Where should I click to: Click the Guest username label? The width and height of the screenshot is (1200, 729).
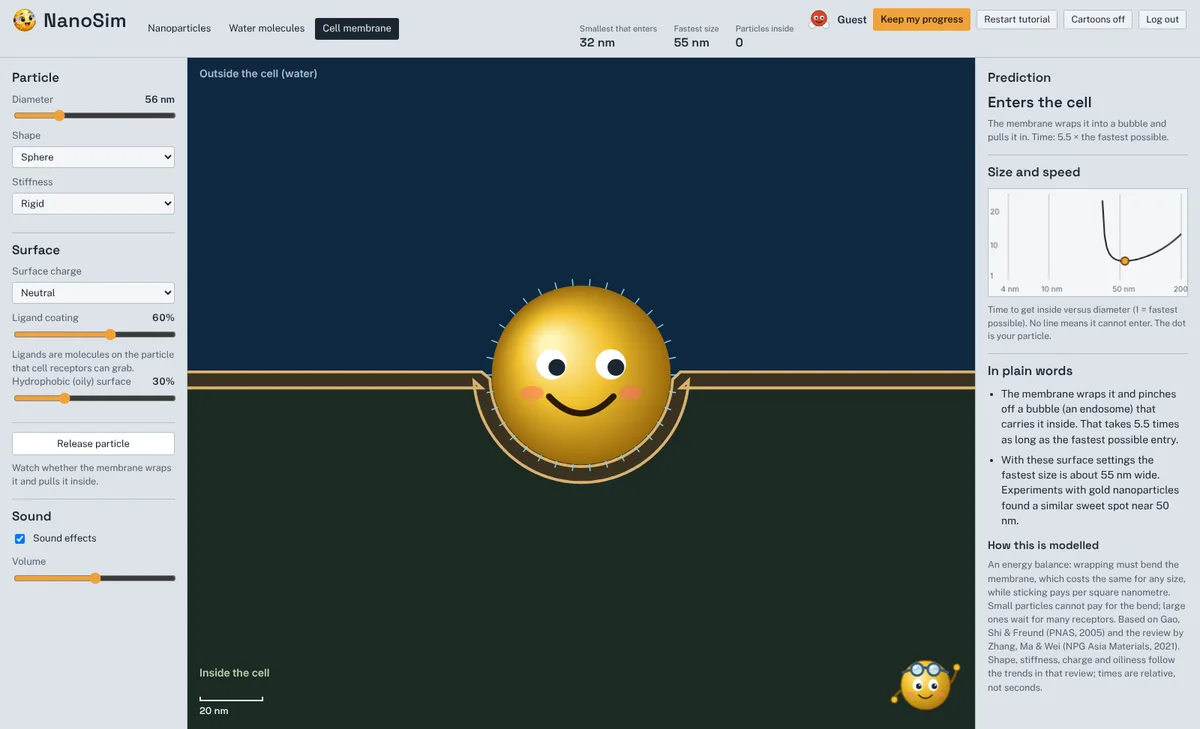(852, 20)
